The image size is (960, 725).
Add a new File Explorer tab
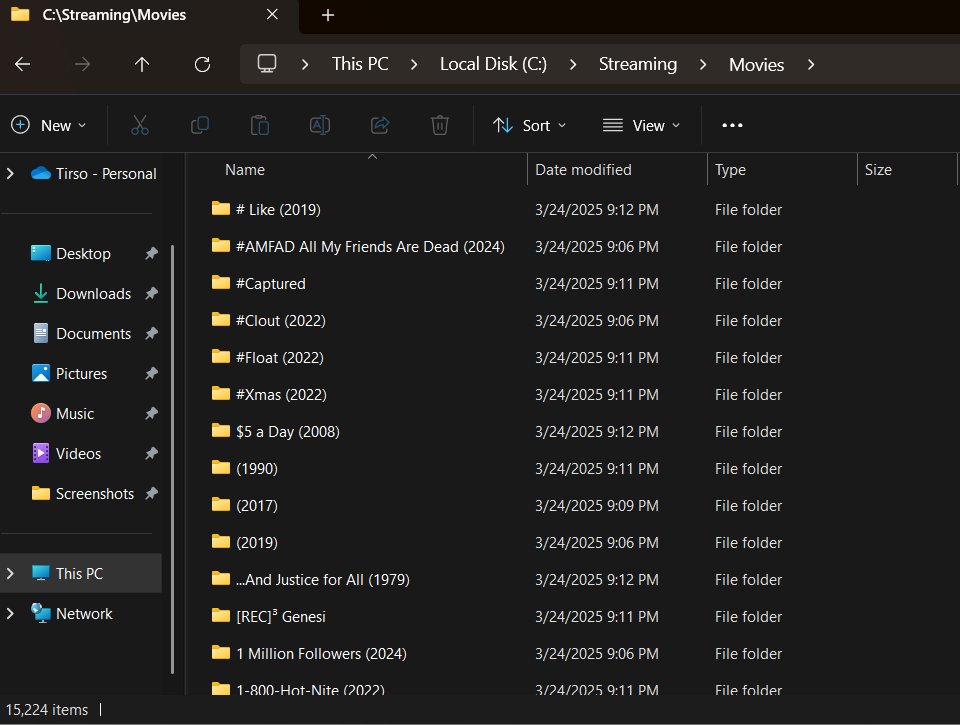(x=328, y=15)
